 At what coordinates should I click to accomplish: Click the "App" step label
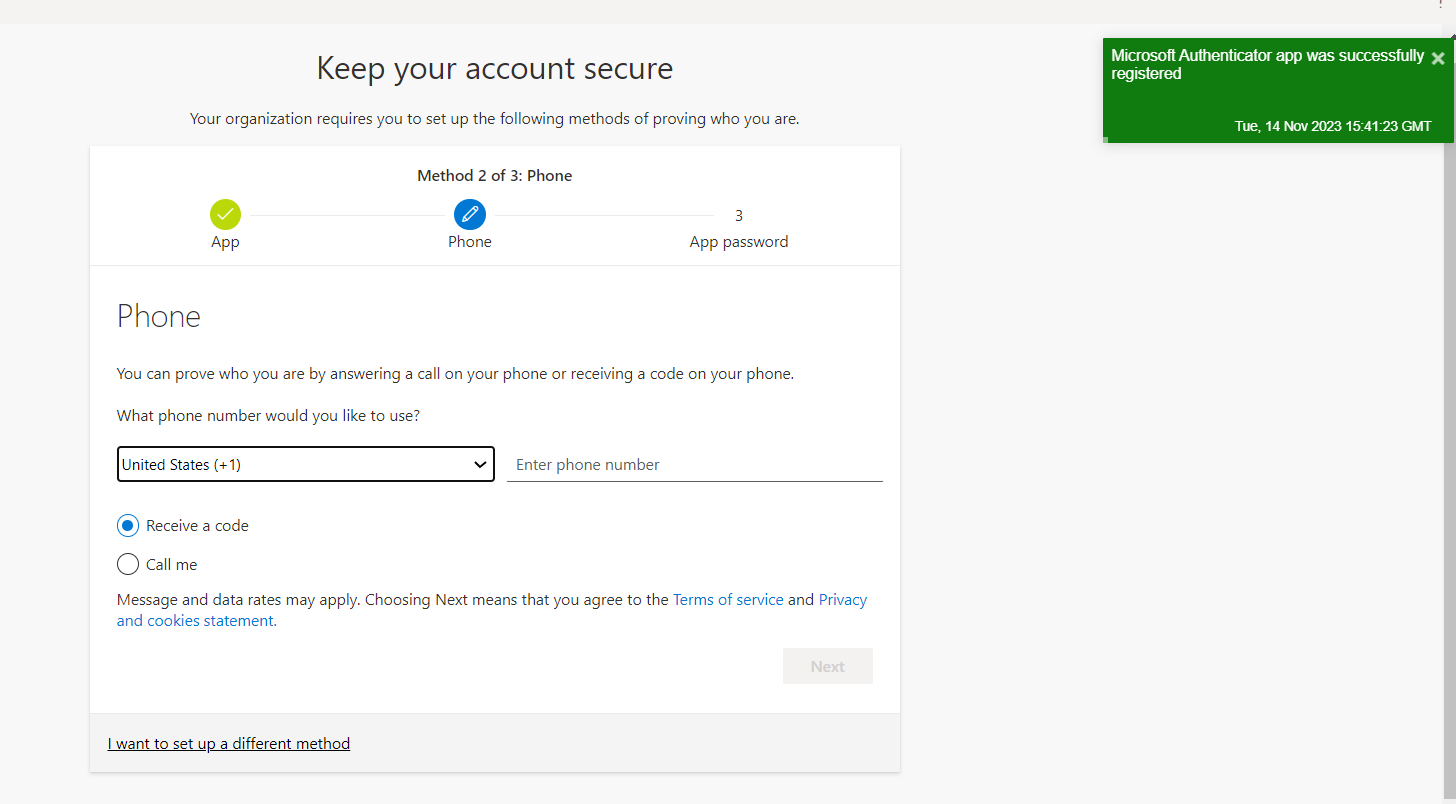coord(225,242)
